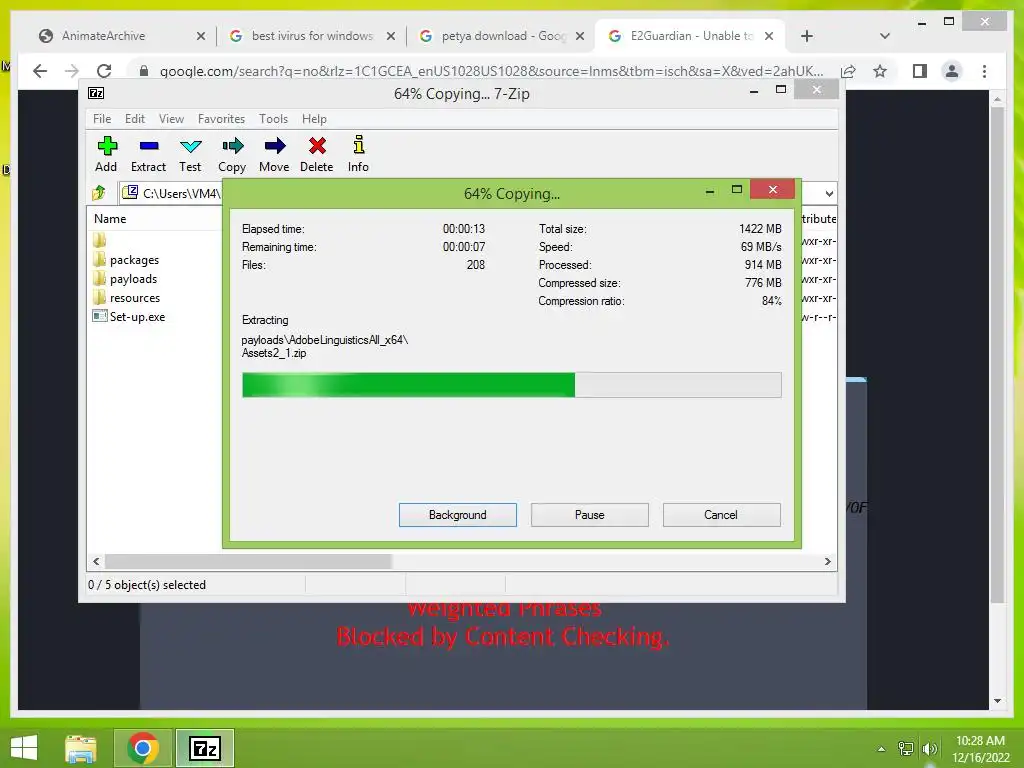
Task: Share this page icon in address bar
Action: pos(848,71)
